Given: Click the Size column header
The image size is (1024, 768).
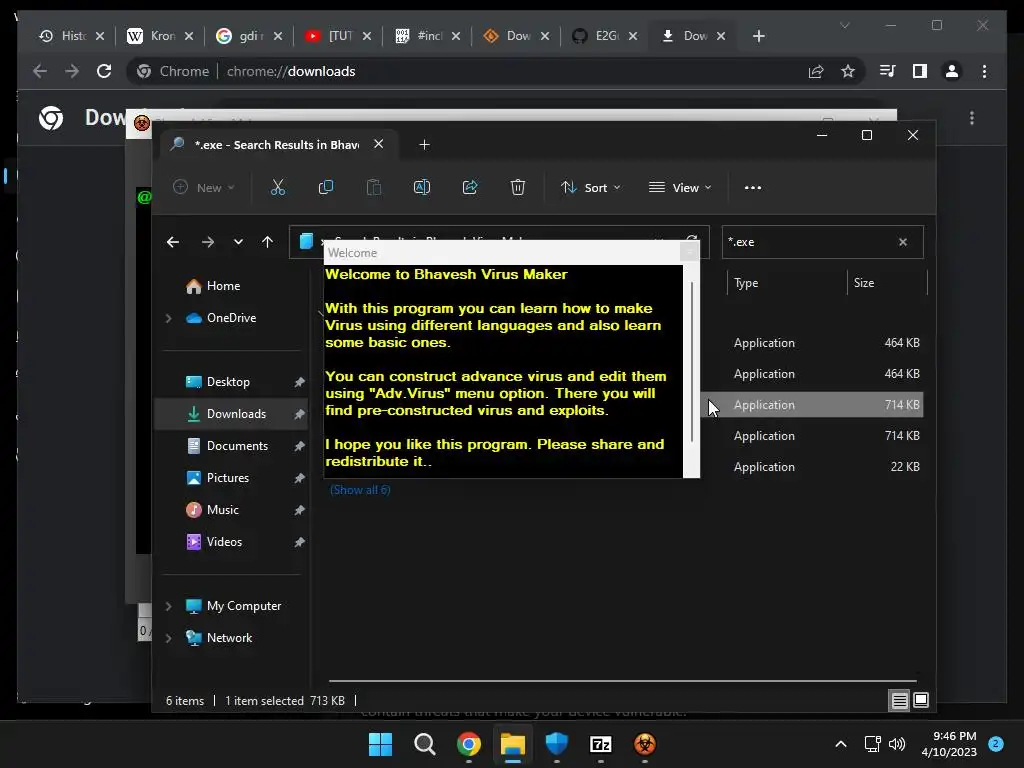Looking at the screenshot, I should tap(887, 283).
